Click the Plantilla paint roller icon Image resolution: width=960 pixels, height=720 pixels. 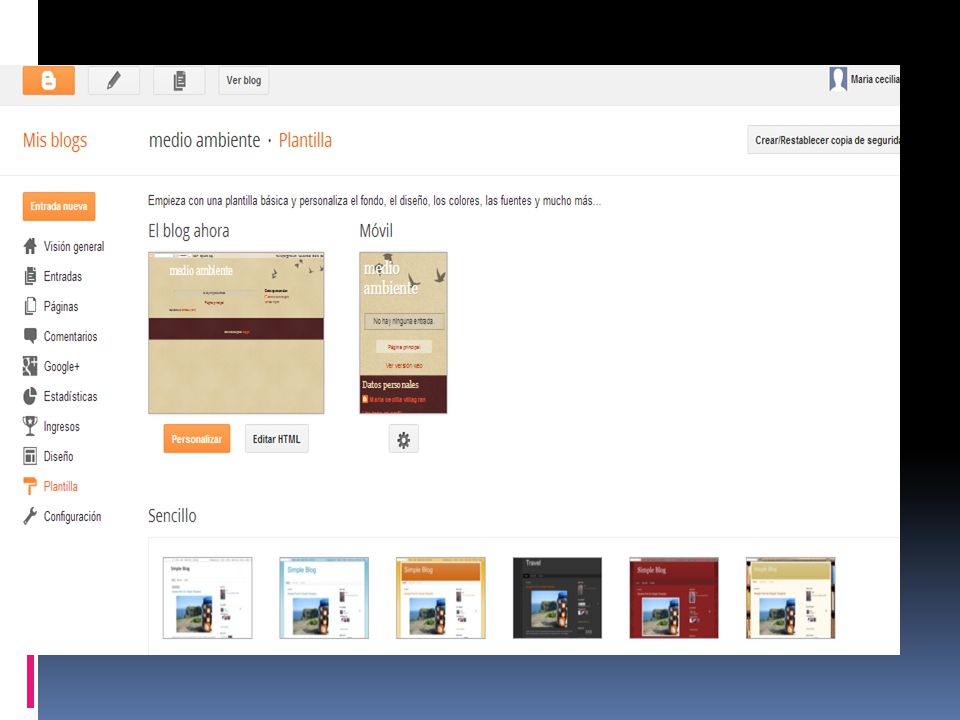click(x=30, y=486)
